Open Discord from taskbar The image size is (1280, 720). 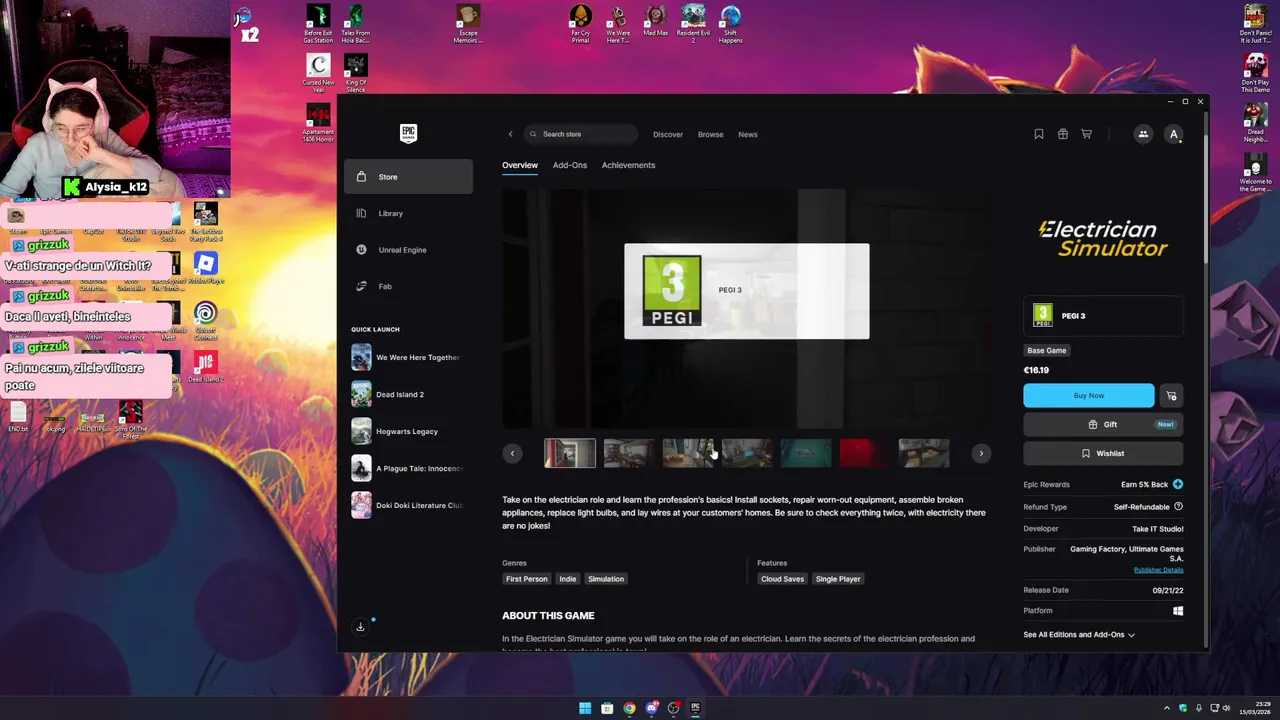click(651, 708)
